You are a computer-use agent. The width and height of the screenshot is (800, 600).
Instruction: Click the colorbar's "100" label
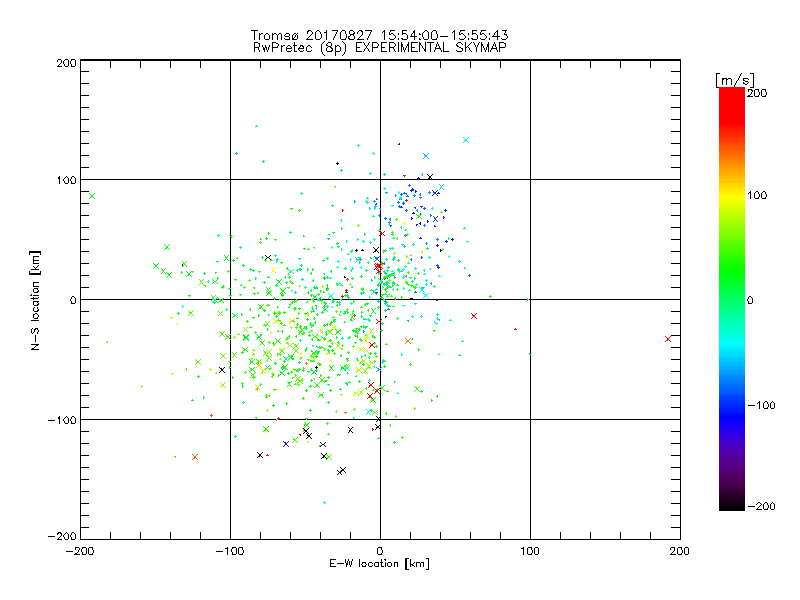pos(757,195)
